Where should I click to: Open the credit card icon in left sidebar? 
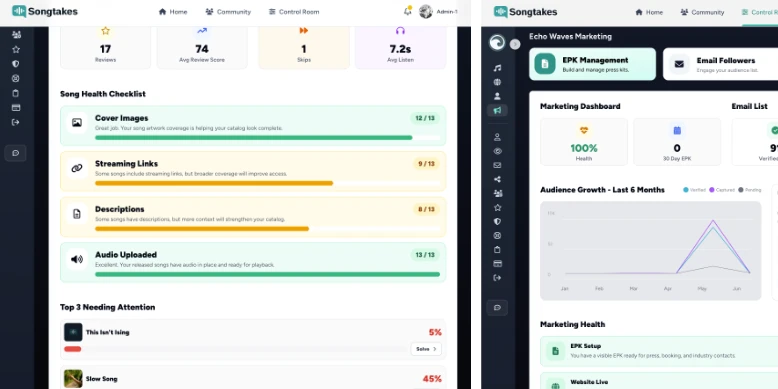click(x=16, y=108)
